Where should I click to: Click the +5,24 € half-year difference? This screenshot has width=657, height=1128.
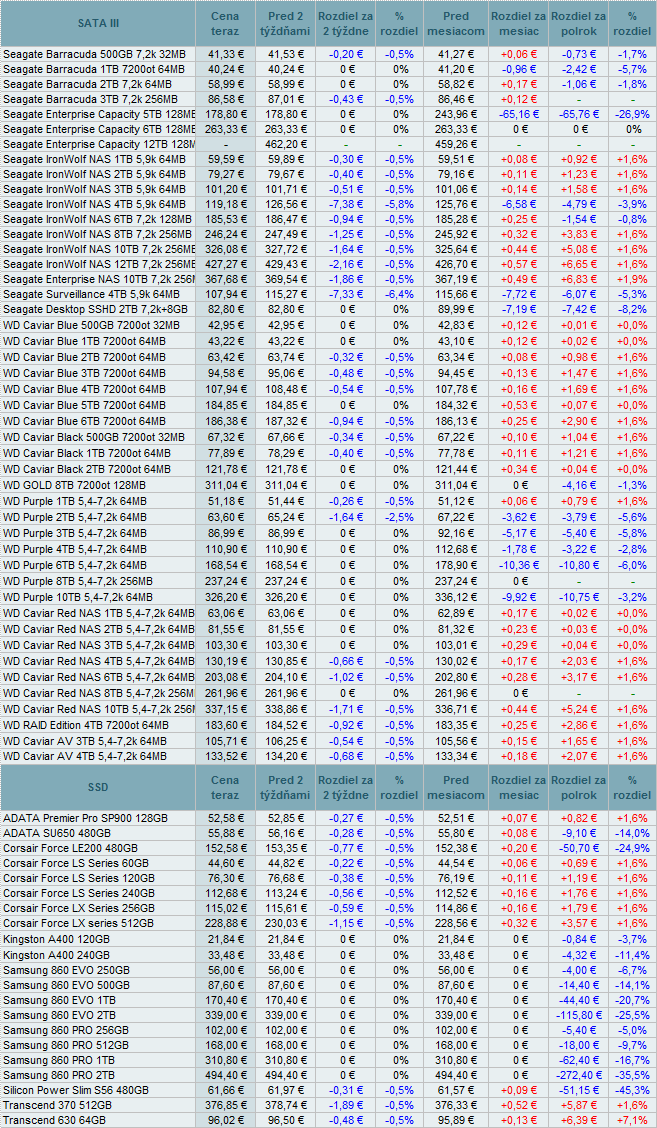tap(579, 709)
